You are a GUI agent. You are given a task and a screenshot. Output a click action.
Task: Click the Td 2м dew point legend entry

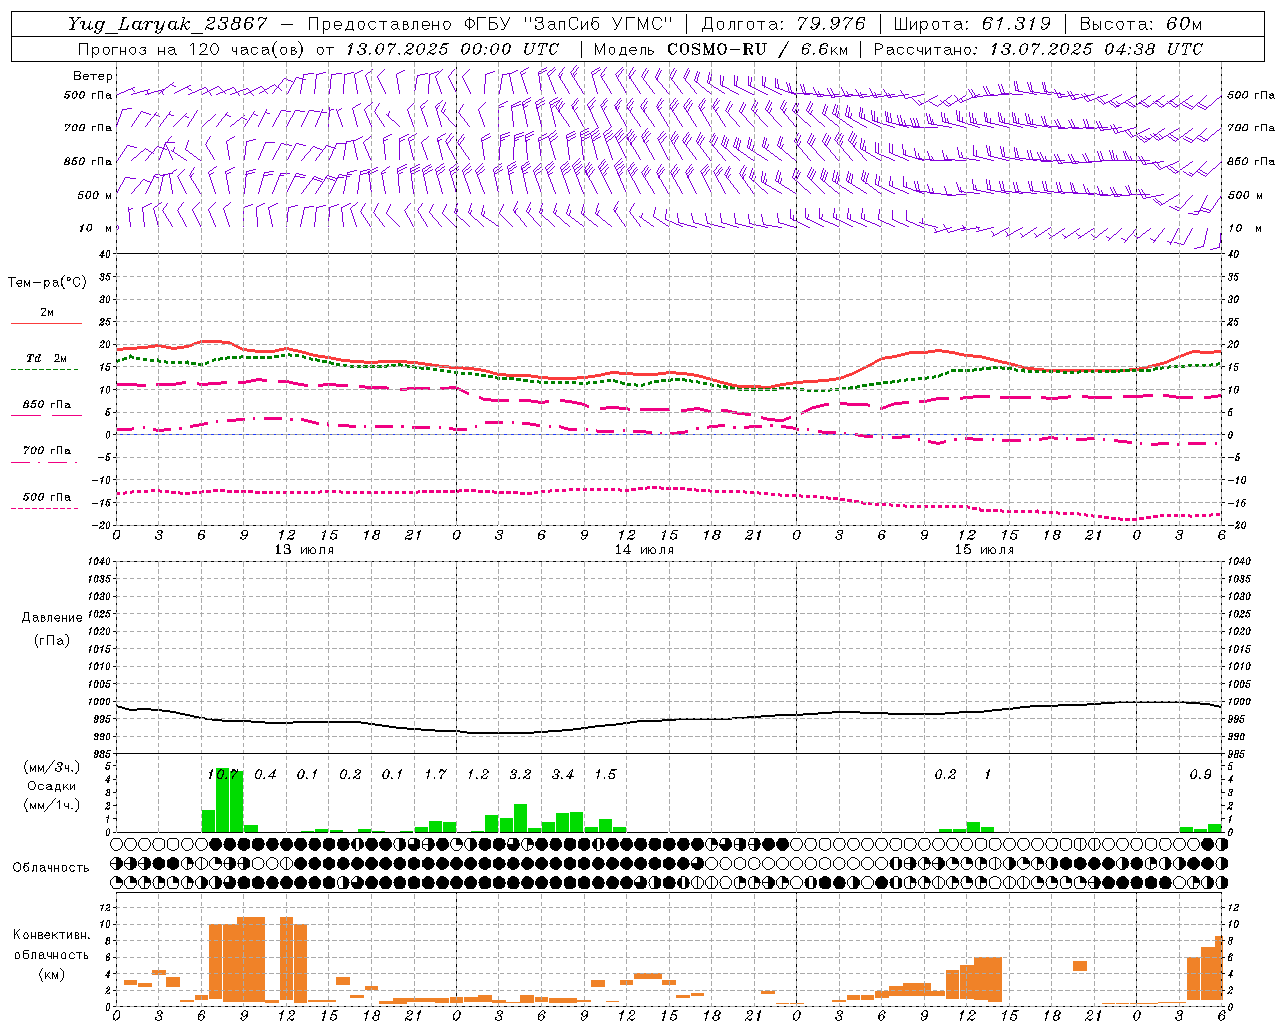tap(46, 358)
